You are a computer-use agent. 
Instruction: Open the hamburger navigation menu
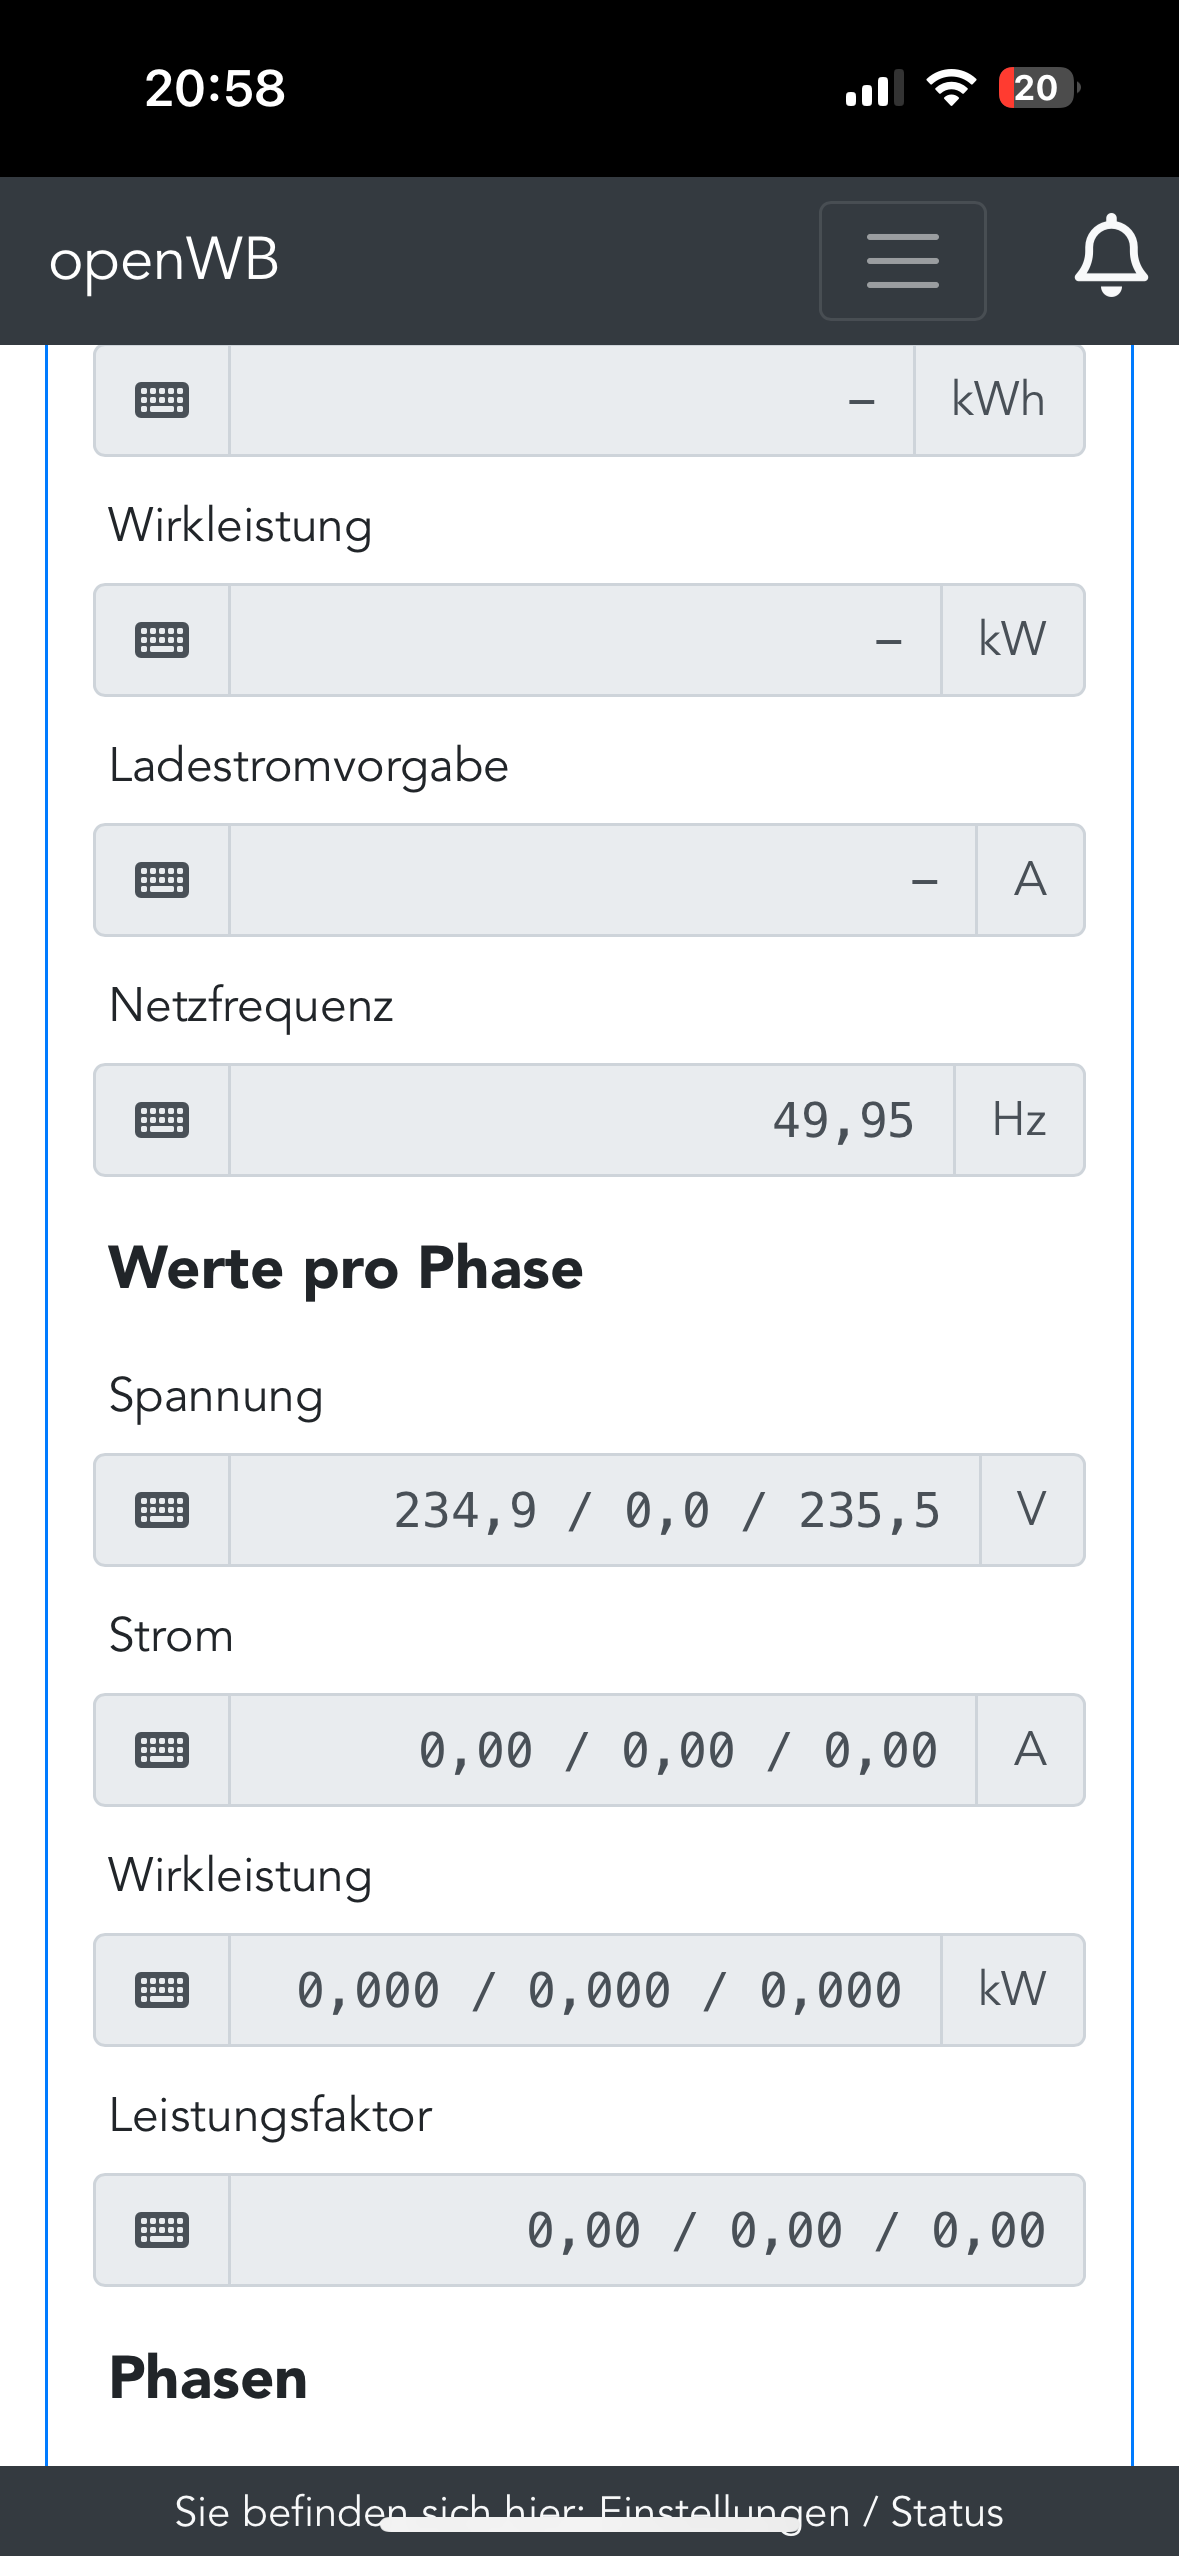[x=902, y=261]
